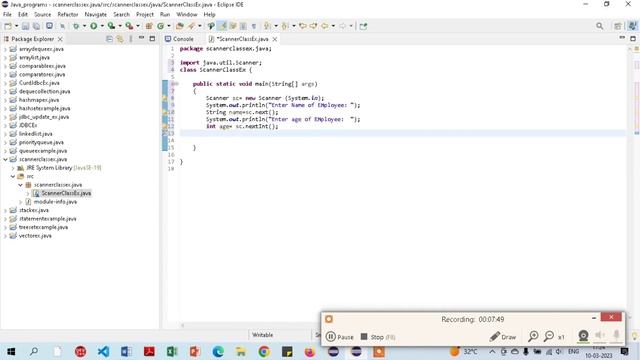Open the Source menu

point(42,14)
